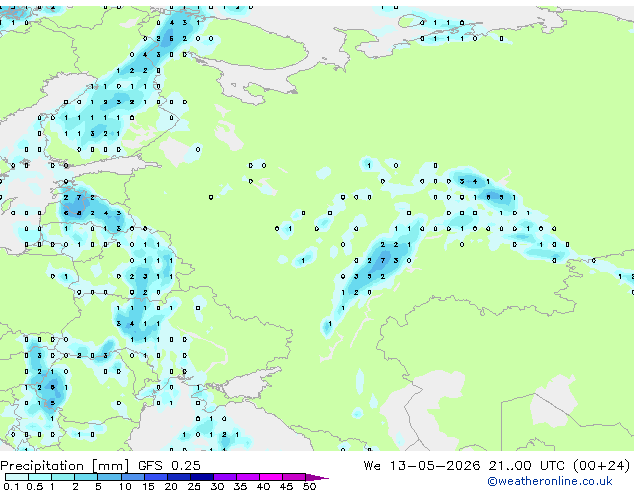Pick the 20–25 mm dark blue swatch
The image size is (634, 490).
pyautogui.click(x=178, y=477)
